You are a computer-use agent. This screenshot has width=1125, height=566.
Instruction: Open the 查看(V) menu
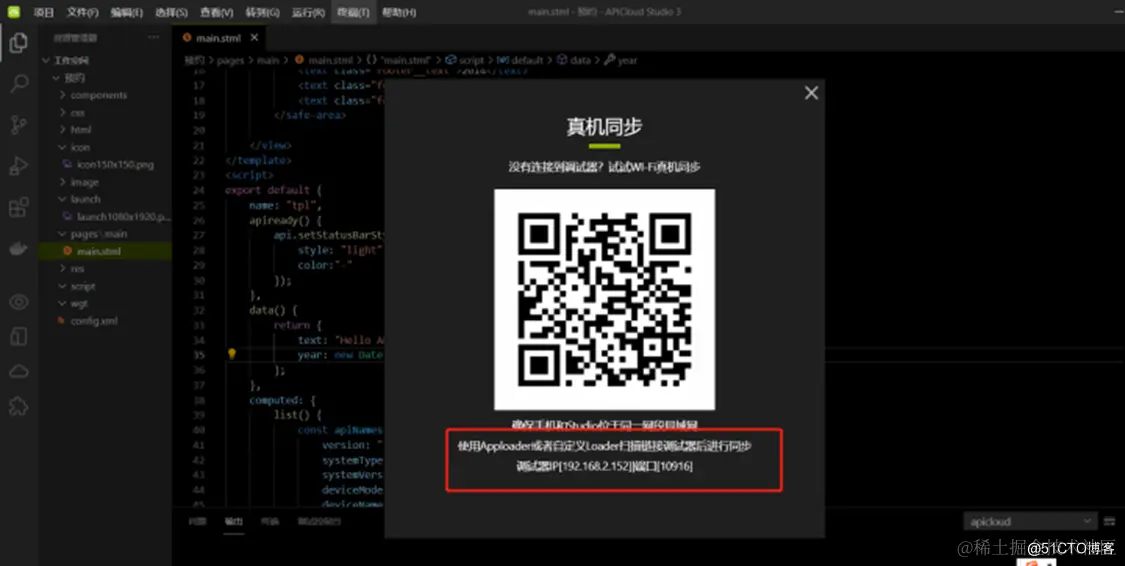[217, 12]
